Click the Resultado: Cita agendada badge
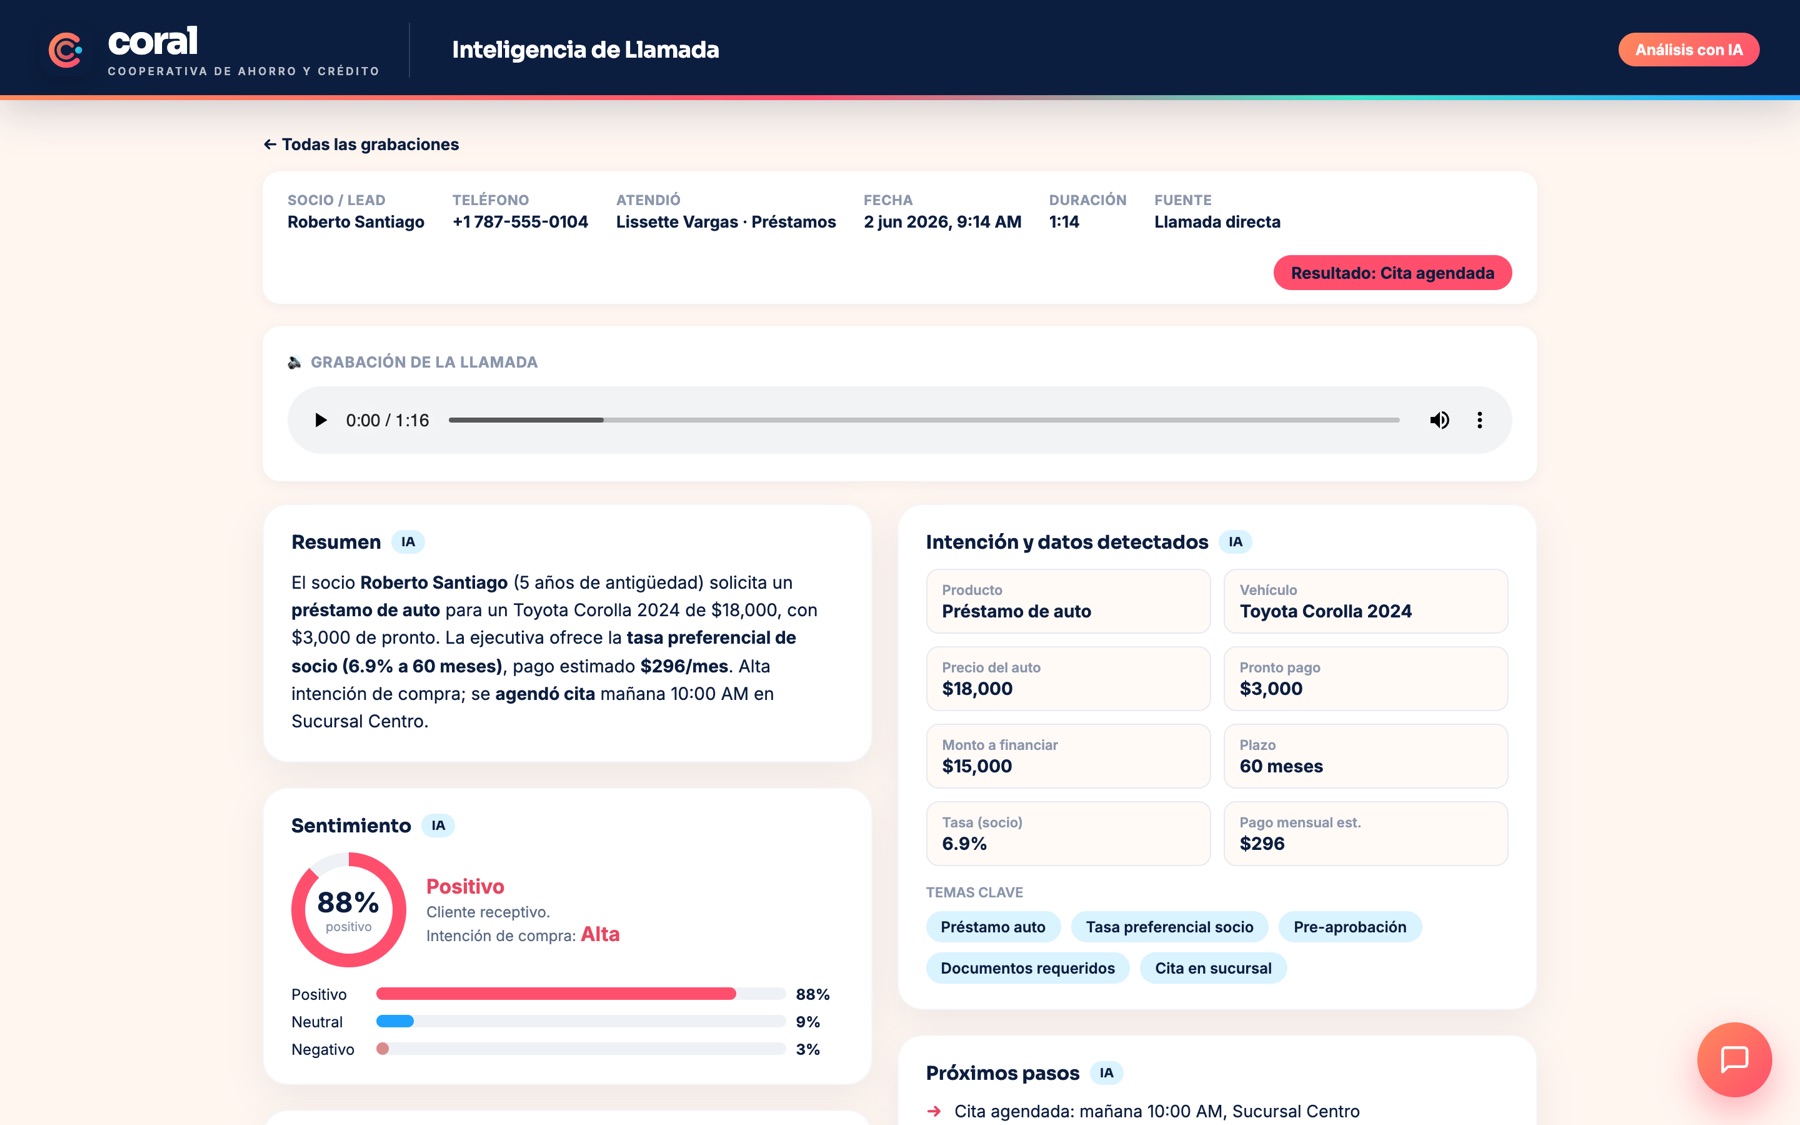The image size is (1800, 1125). [x=1392, y=273]
